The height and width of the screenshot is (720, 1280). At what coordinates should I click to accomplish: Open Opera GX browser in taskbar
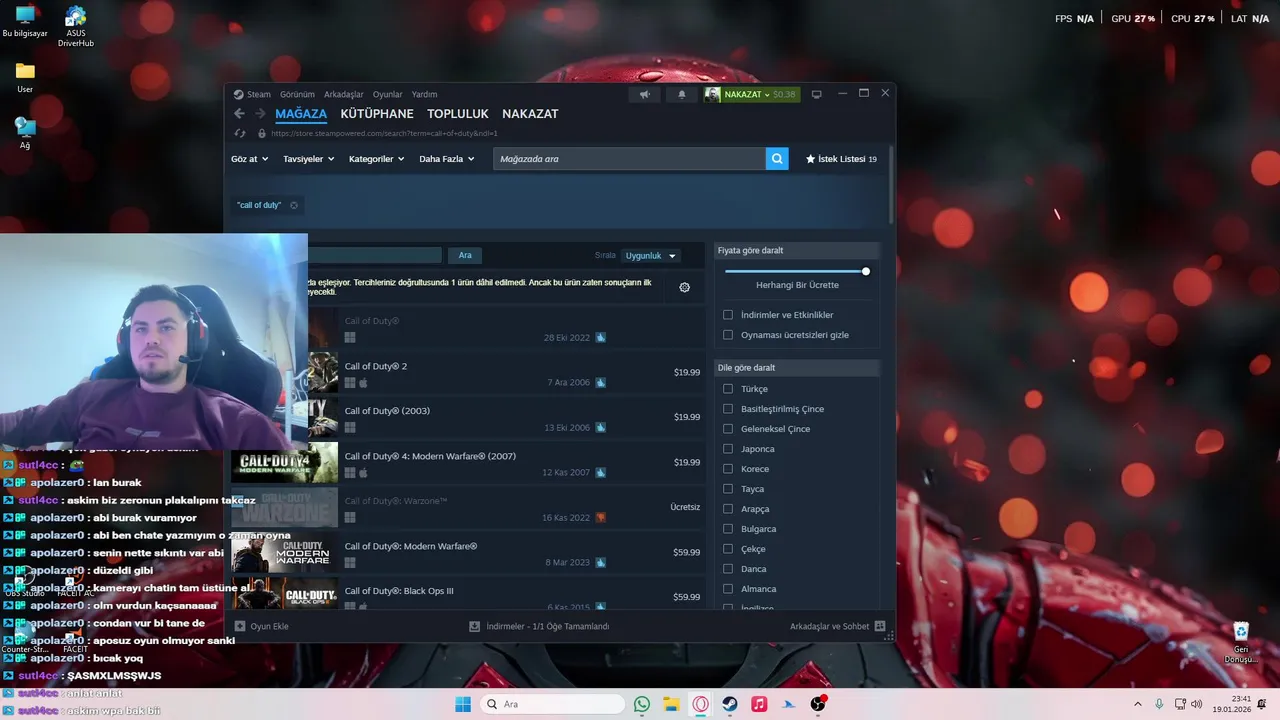[700, 704]
